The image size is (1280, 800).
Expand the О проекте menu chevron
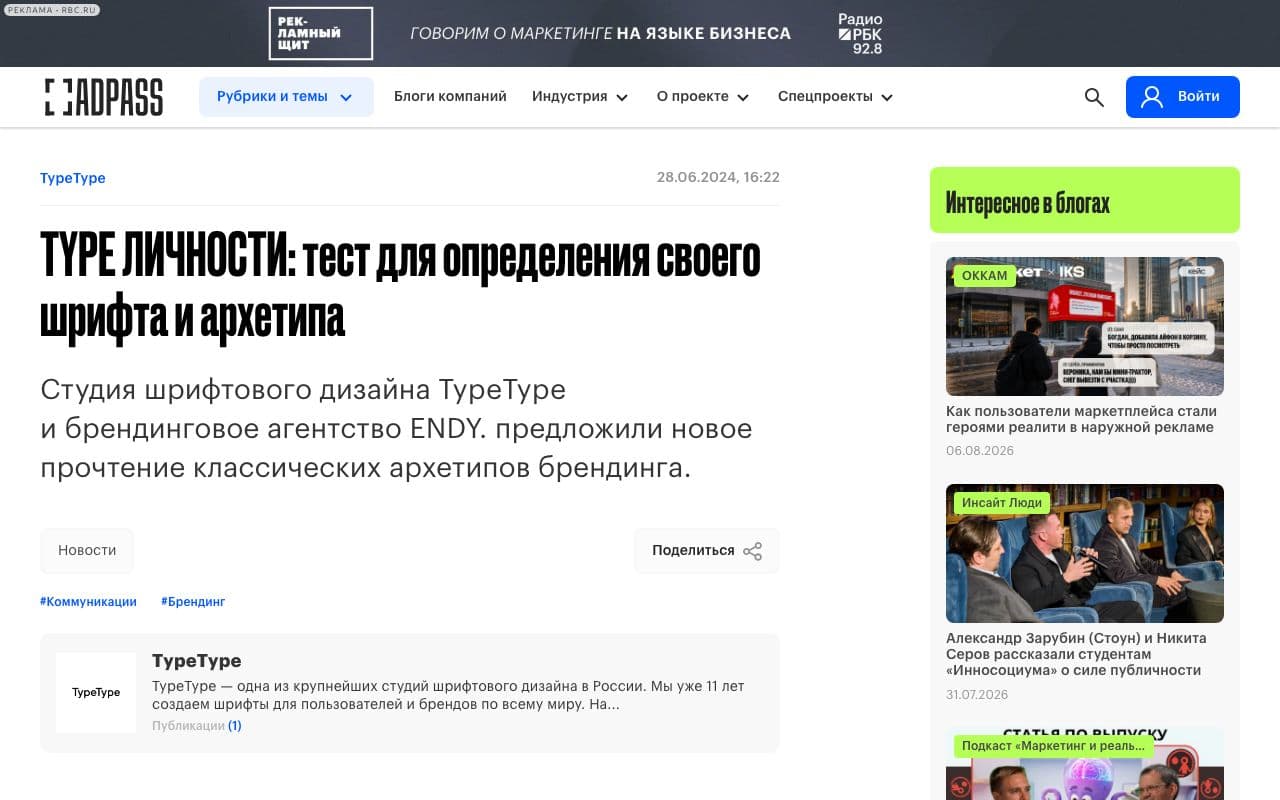coord(743,98)
